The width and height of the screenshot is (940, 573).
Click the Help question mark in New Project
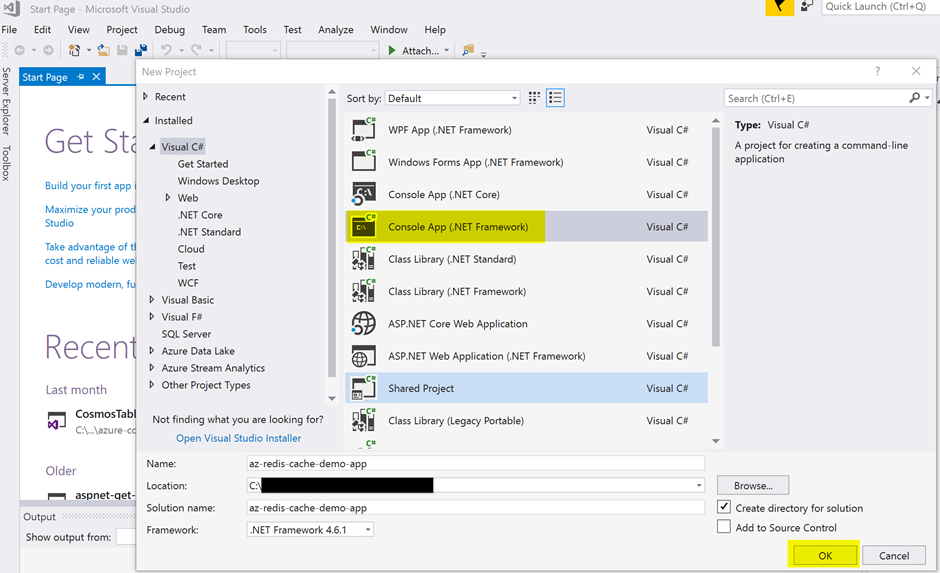pos(878,71)
